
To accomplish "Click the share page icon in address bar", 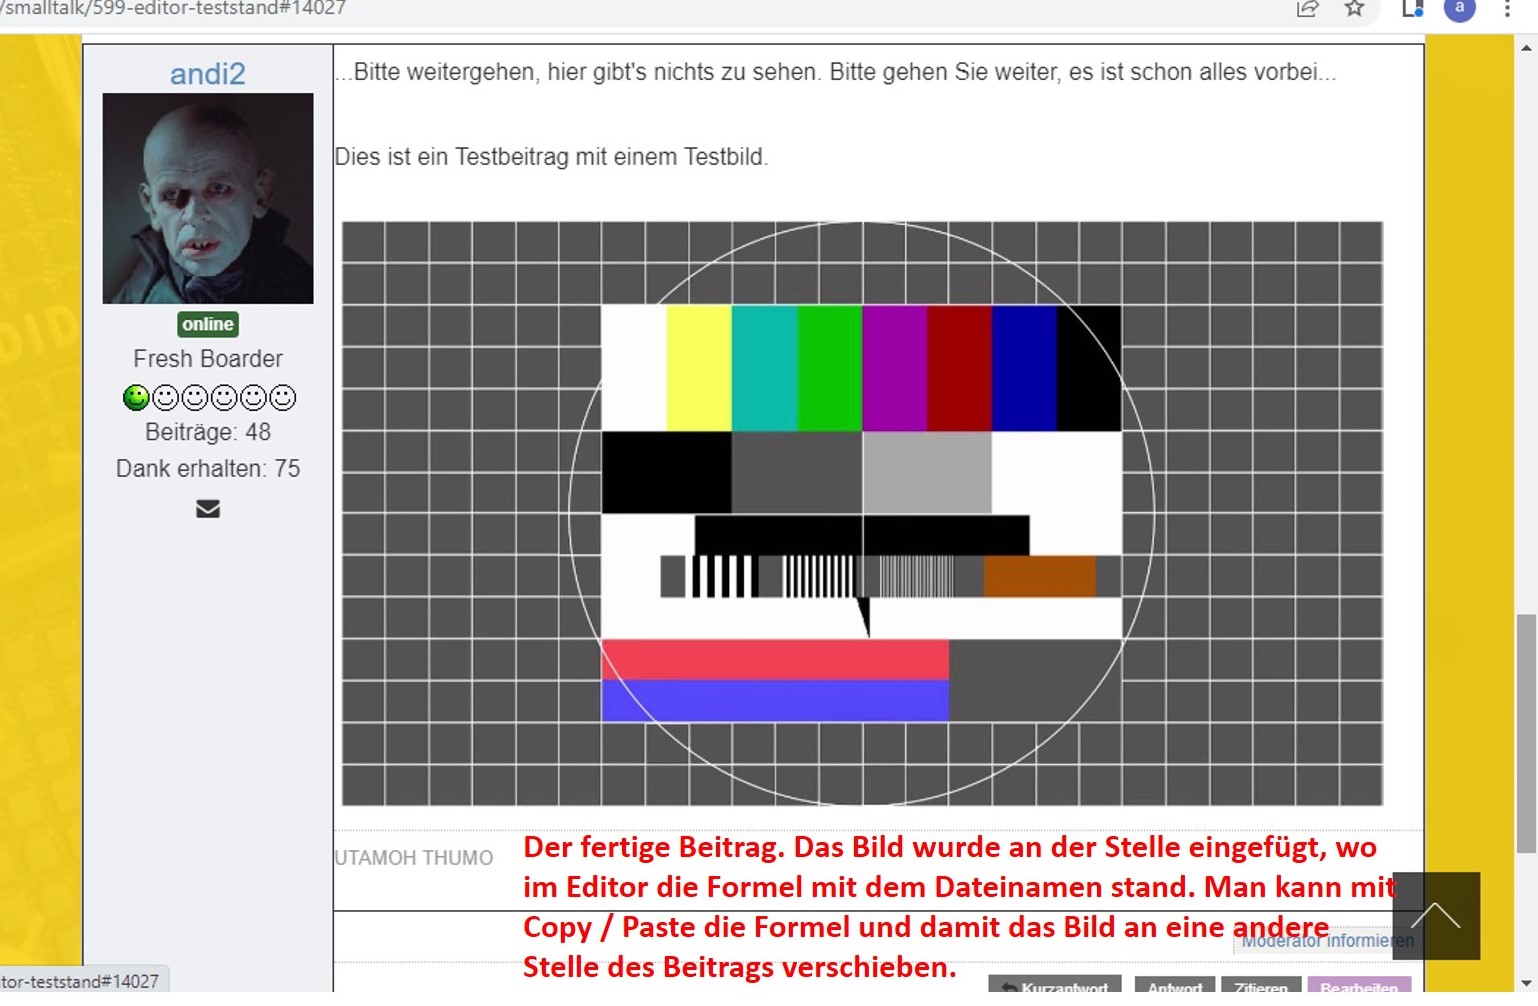I will coord(1307,9).
